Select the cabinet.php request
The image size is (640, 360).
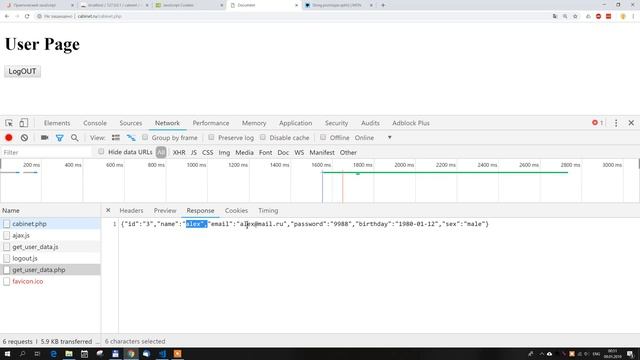click(x=50, y=224)
